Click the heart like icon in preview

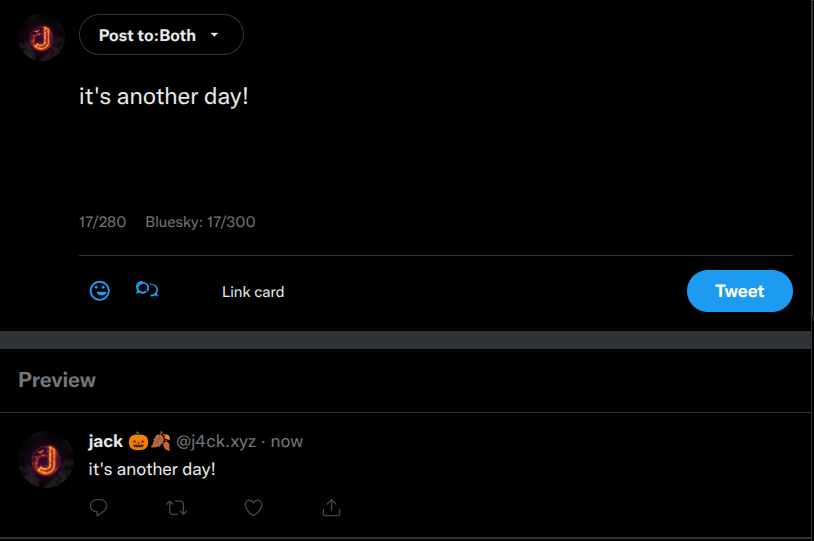pos(254,508)
